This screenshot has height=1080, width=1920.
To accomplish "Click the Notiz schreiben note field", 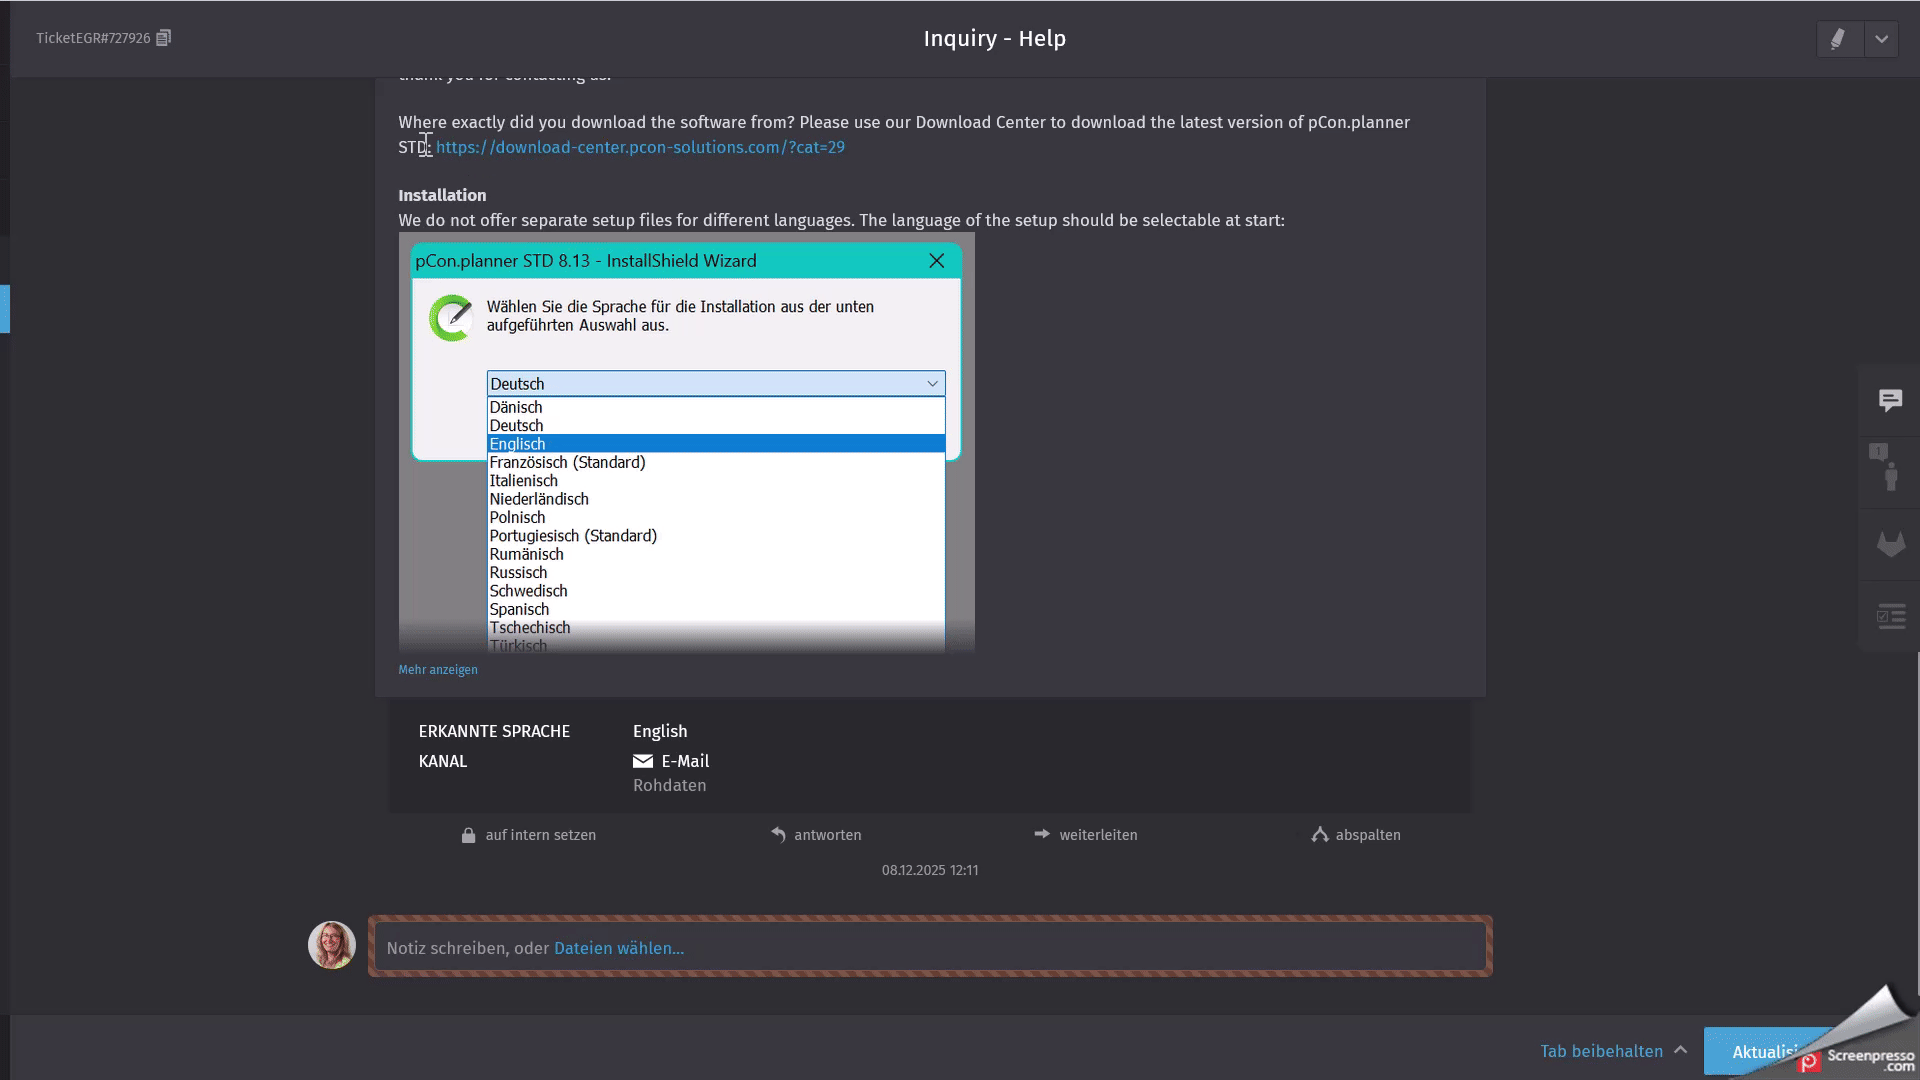I will pyautogui.click(x=1000, y=948).
